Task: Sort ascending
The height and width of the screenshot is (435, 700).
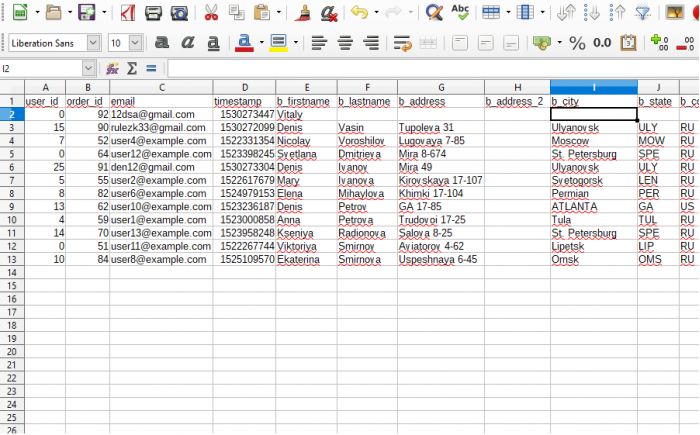Action: (x=592, y=13)
